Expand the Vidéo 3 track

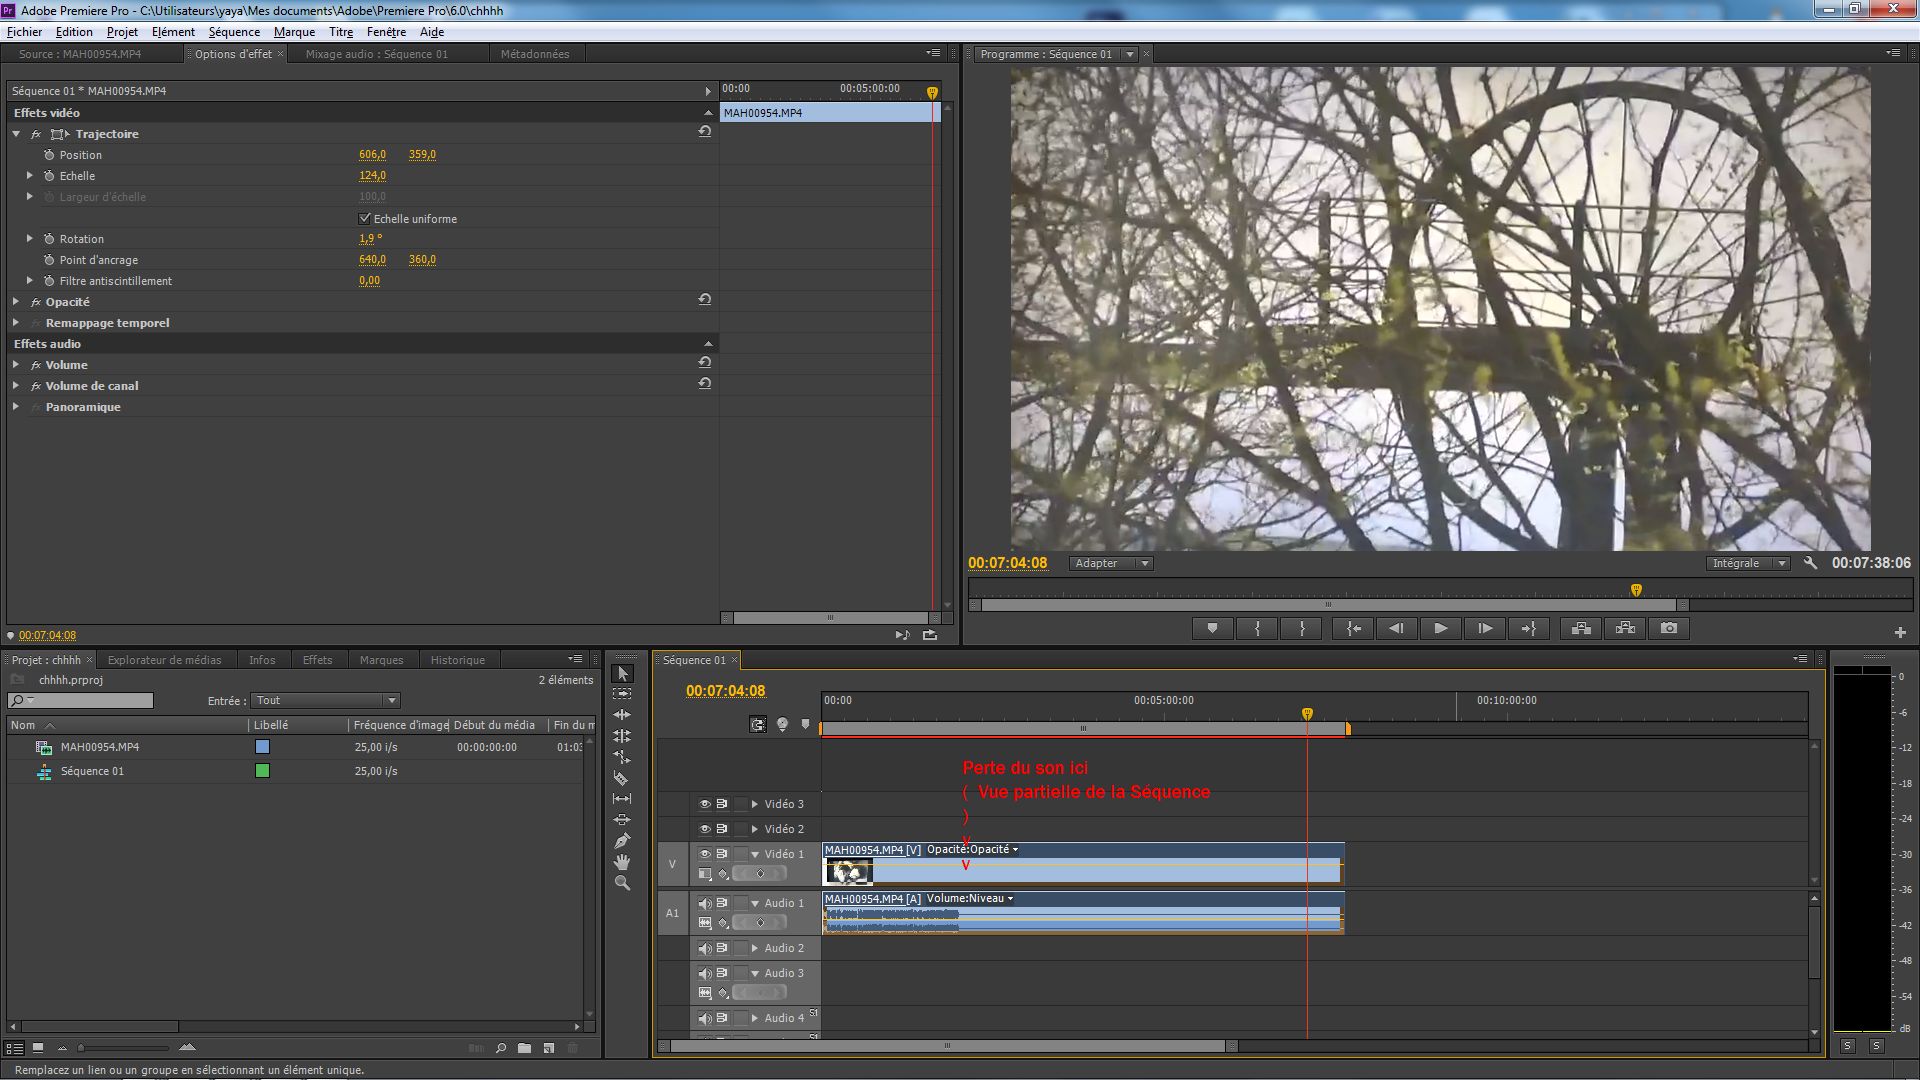(755, 804)
